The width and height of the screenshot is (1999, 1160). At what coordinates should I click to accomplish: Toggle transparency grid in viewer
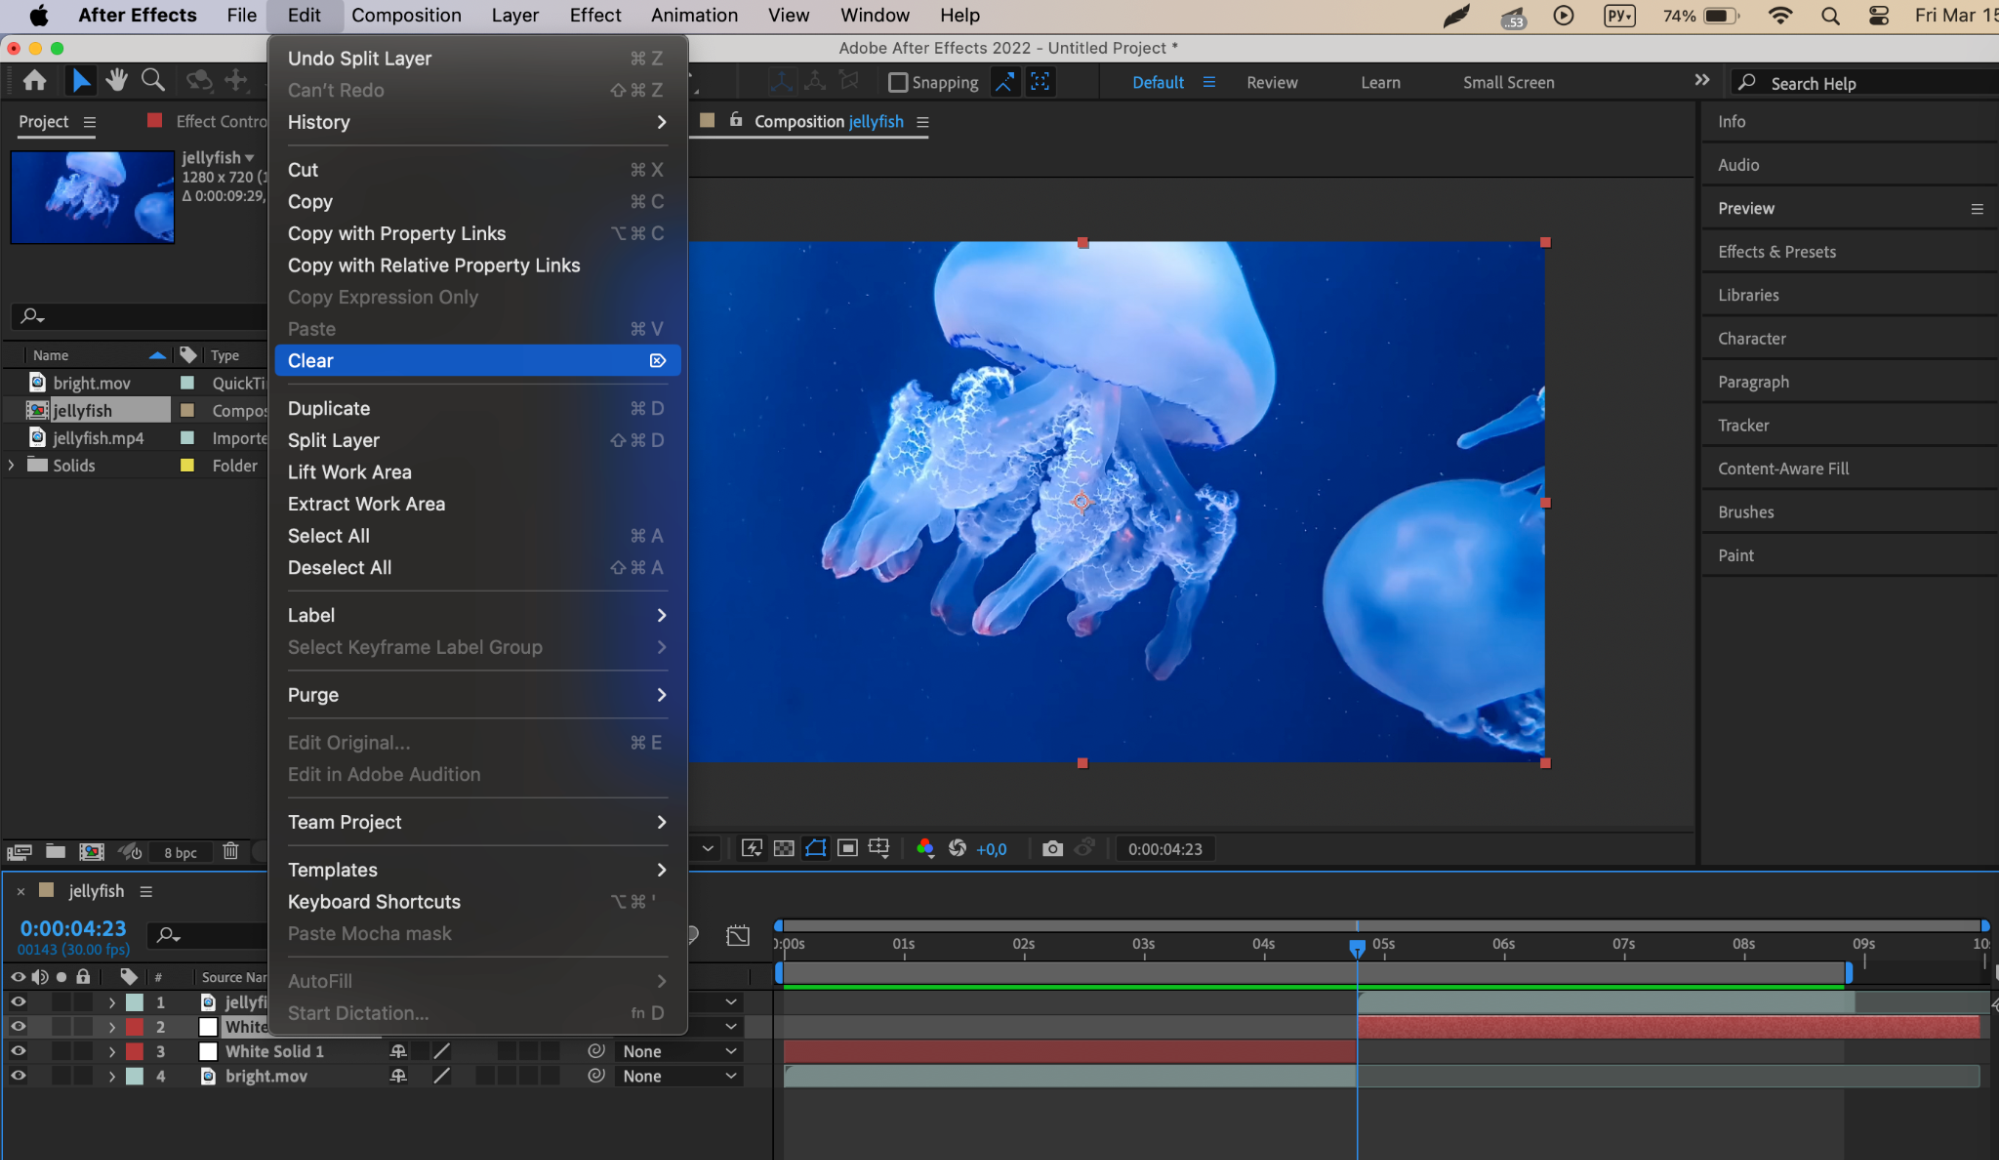pos(784,848)
